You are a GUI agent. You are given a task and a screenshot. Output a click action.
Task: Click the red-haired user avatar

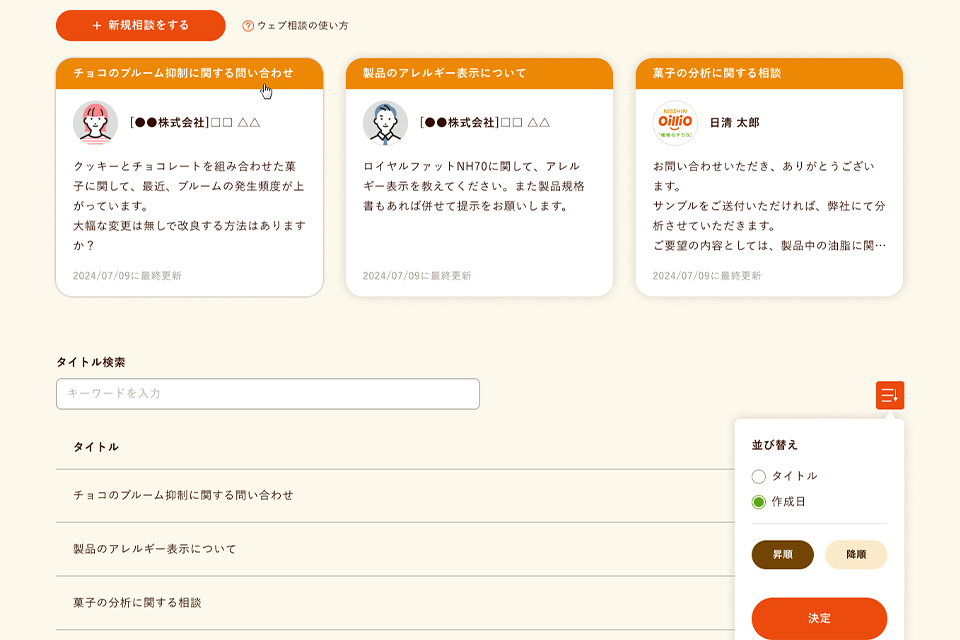pos(95,123)
